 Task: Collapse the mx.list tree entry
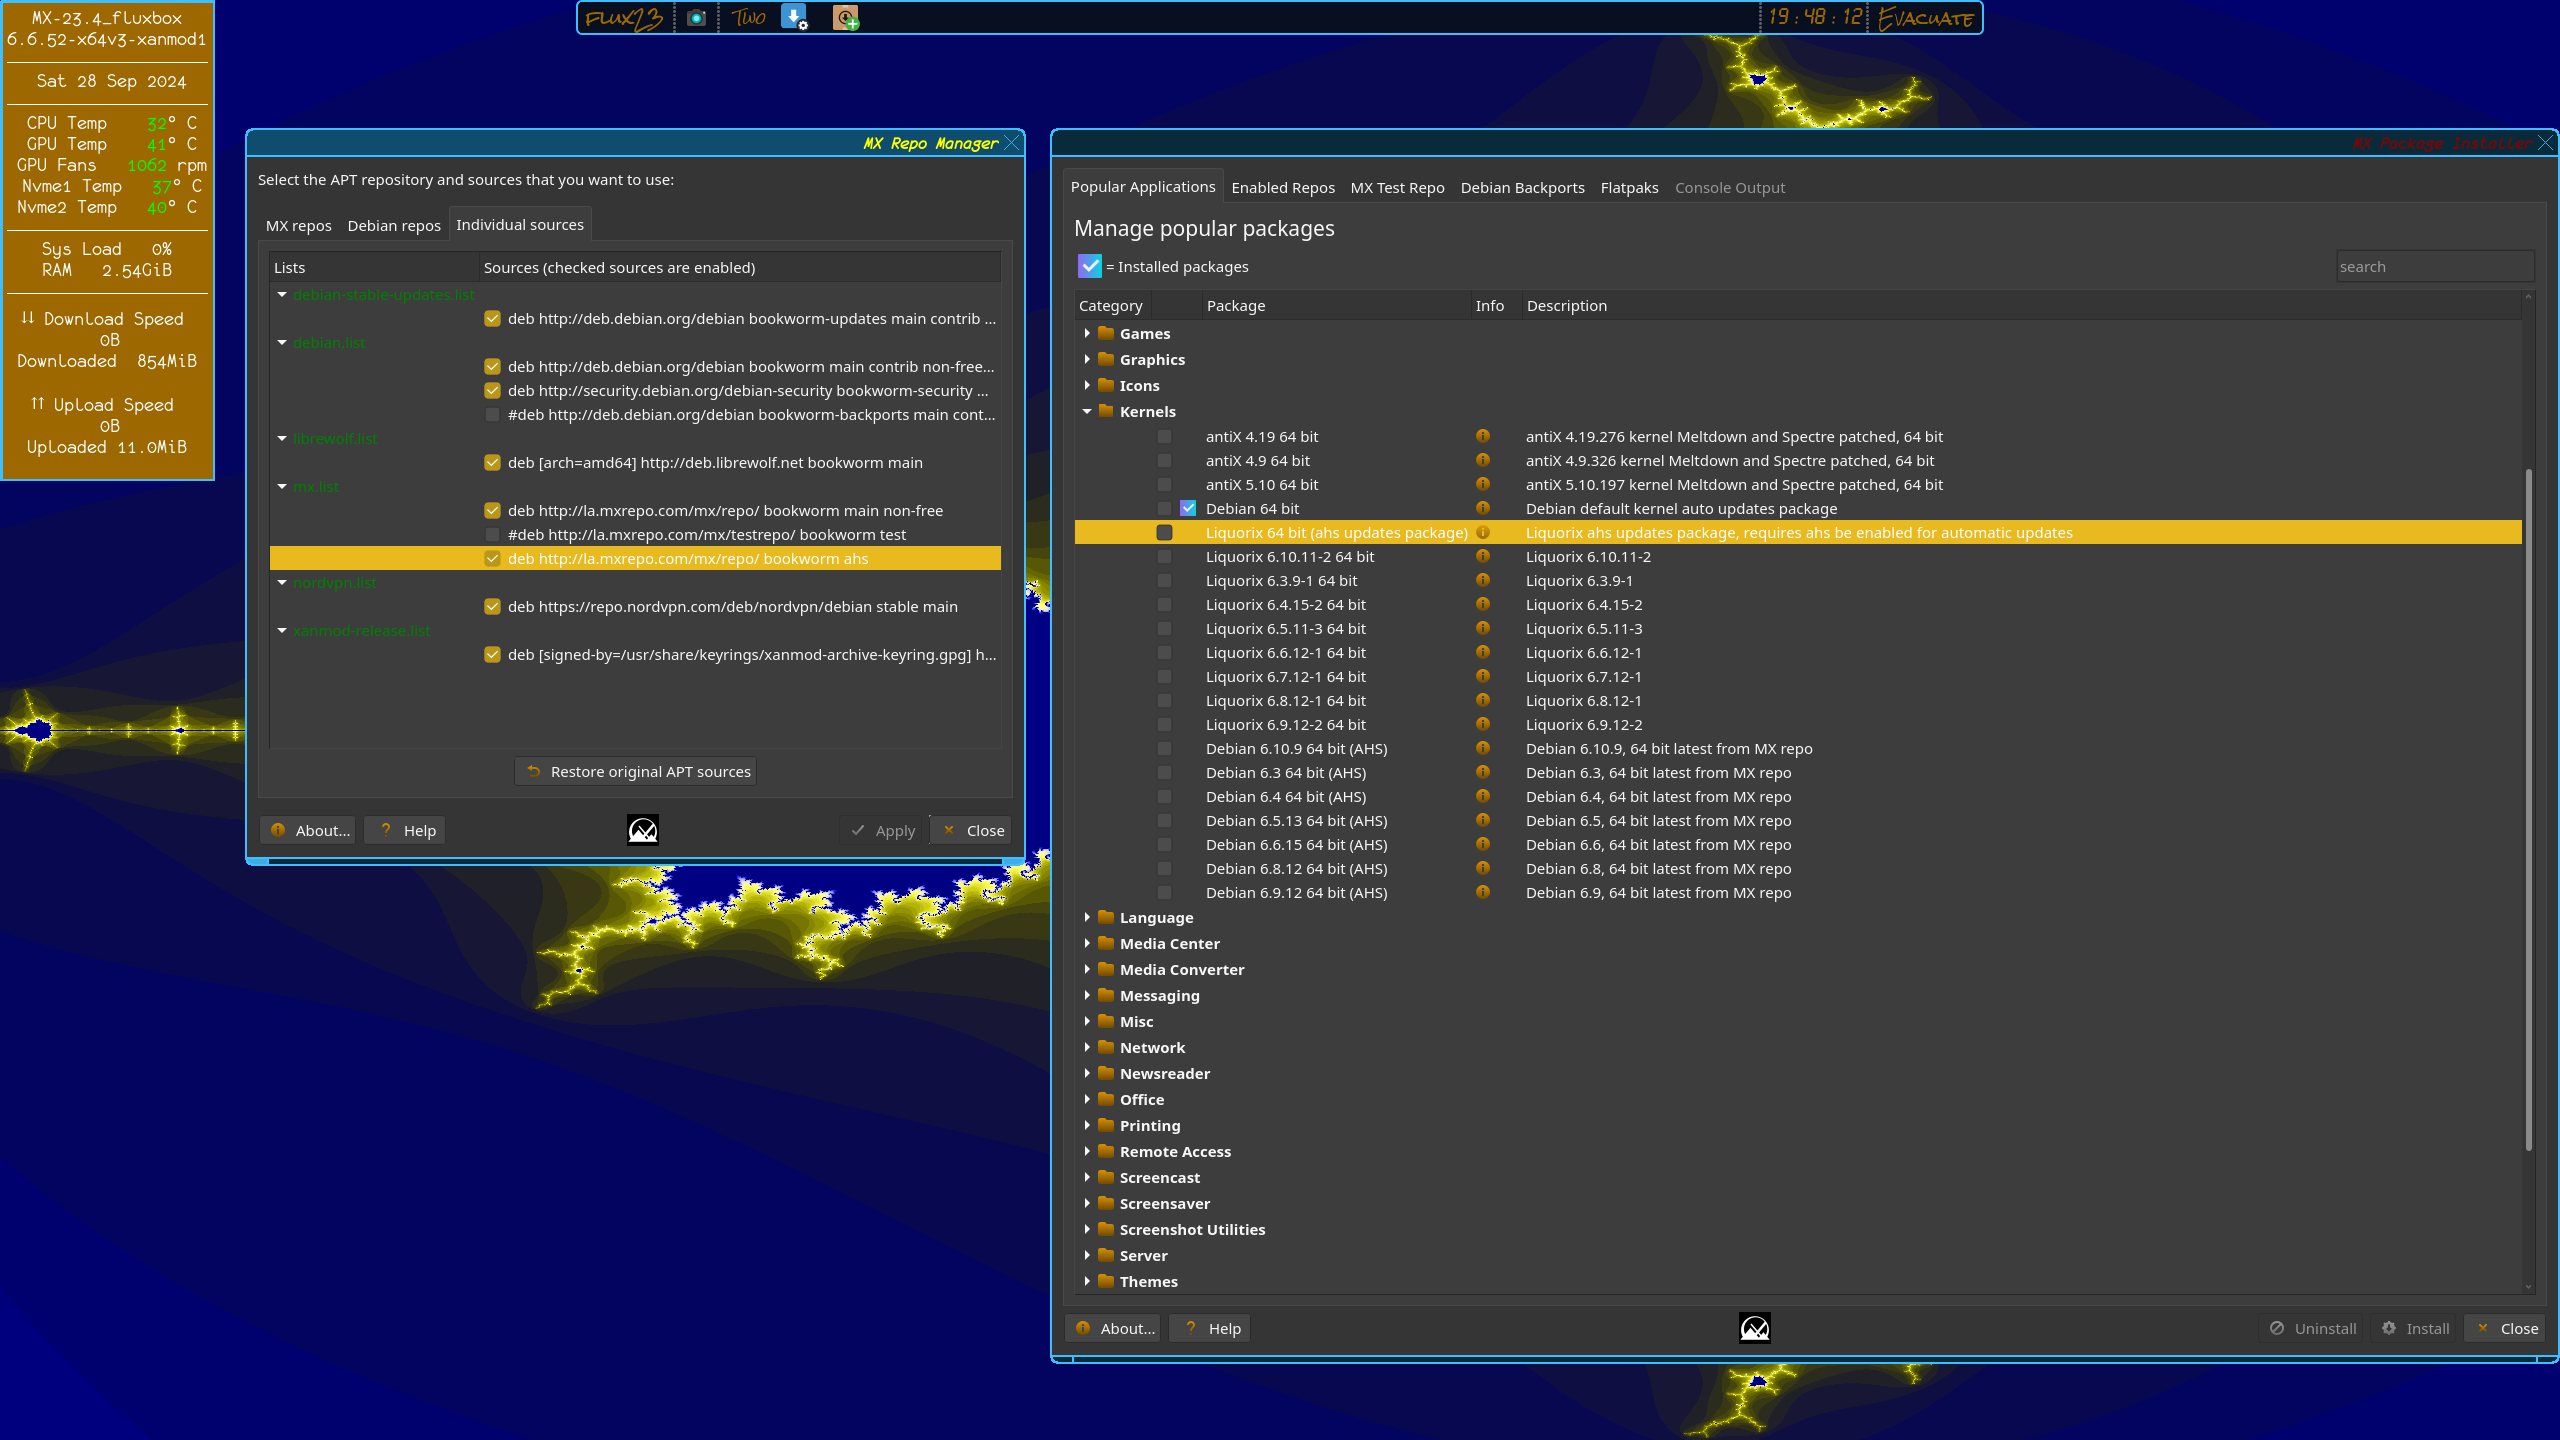tap(282, 487)
